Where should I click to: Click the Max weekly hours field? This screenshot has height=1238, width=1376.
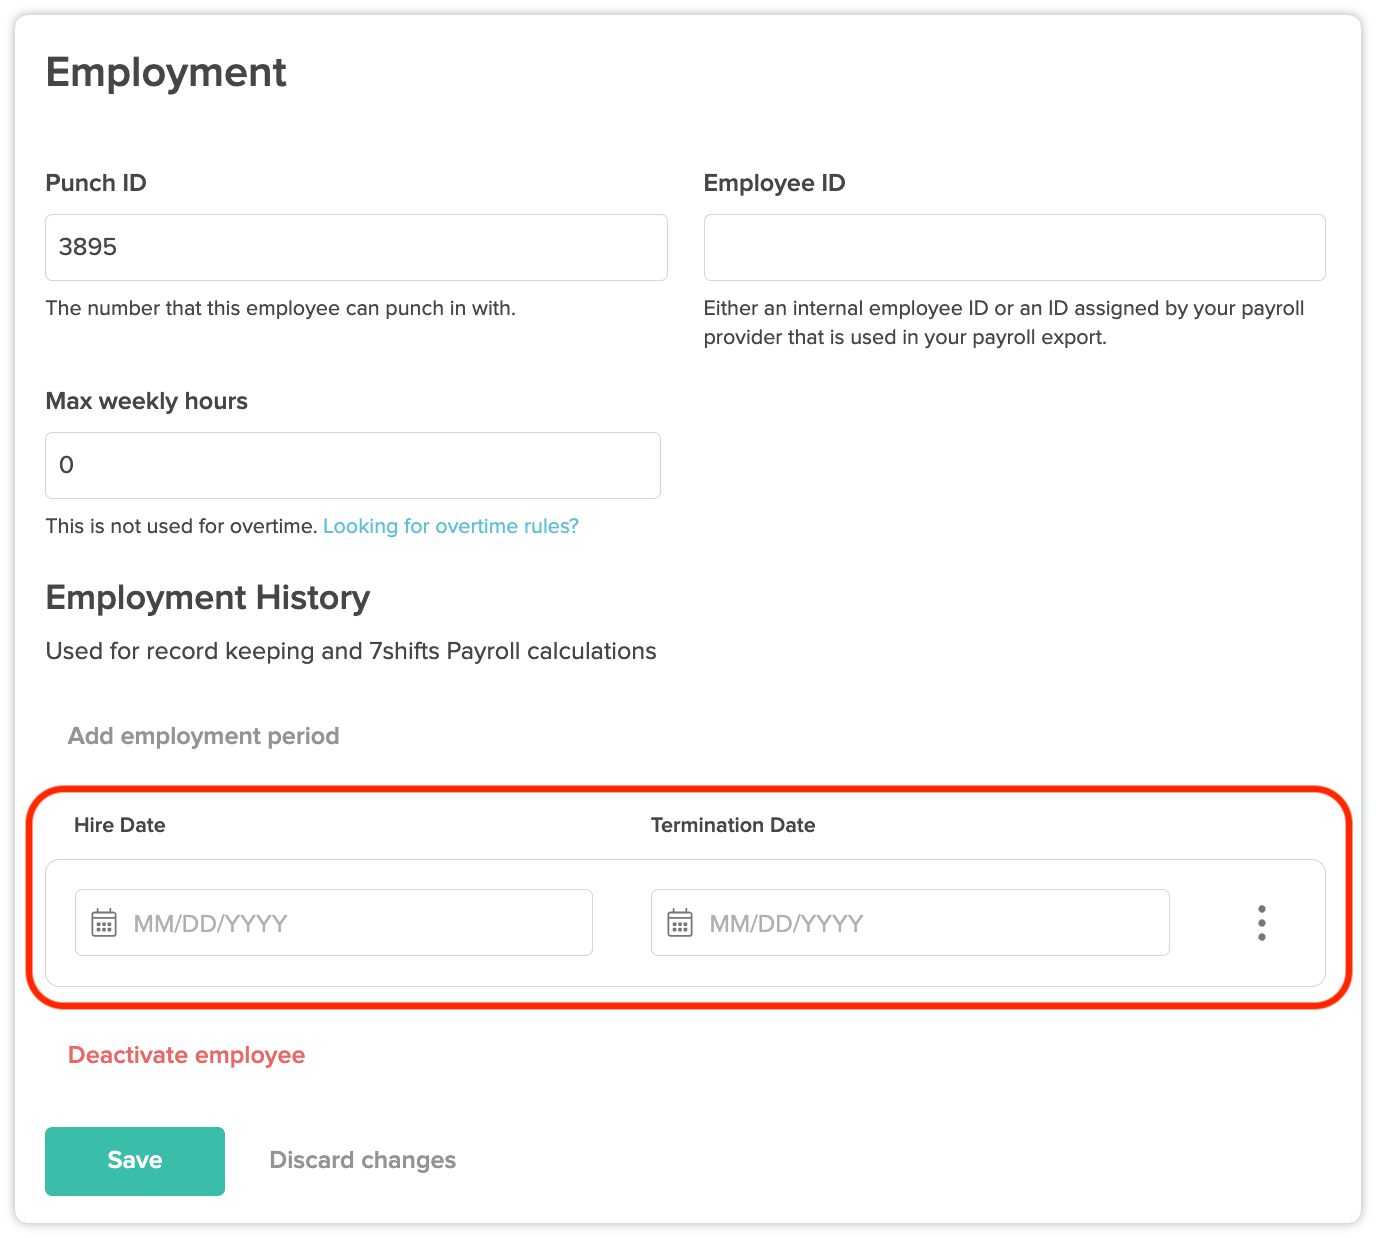coord(353,465)
